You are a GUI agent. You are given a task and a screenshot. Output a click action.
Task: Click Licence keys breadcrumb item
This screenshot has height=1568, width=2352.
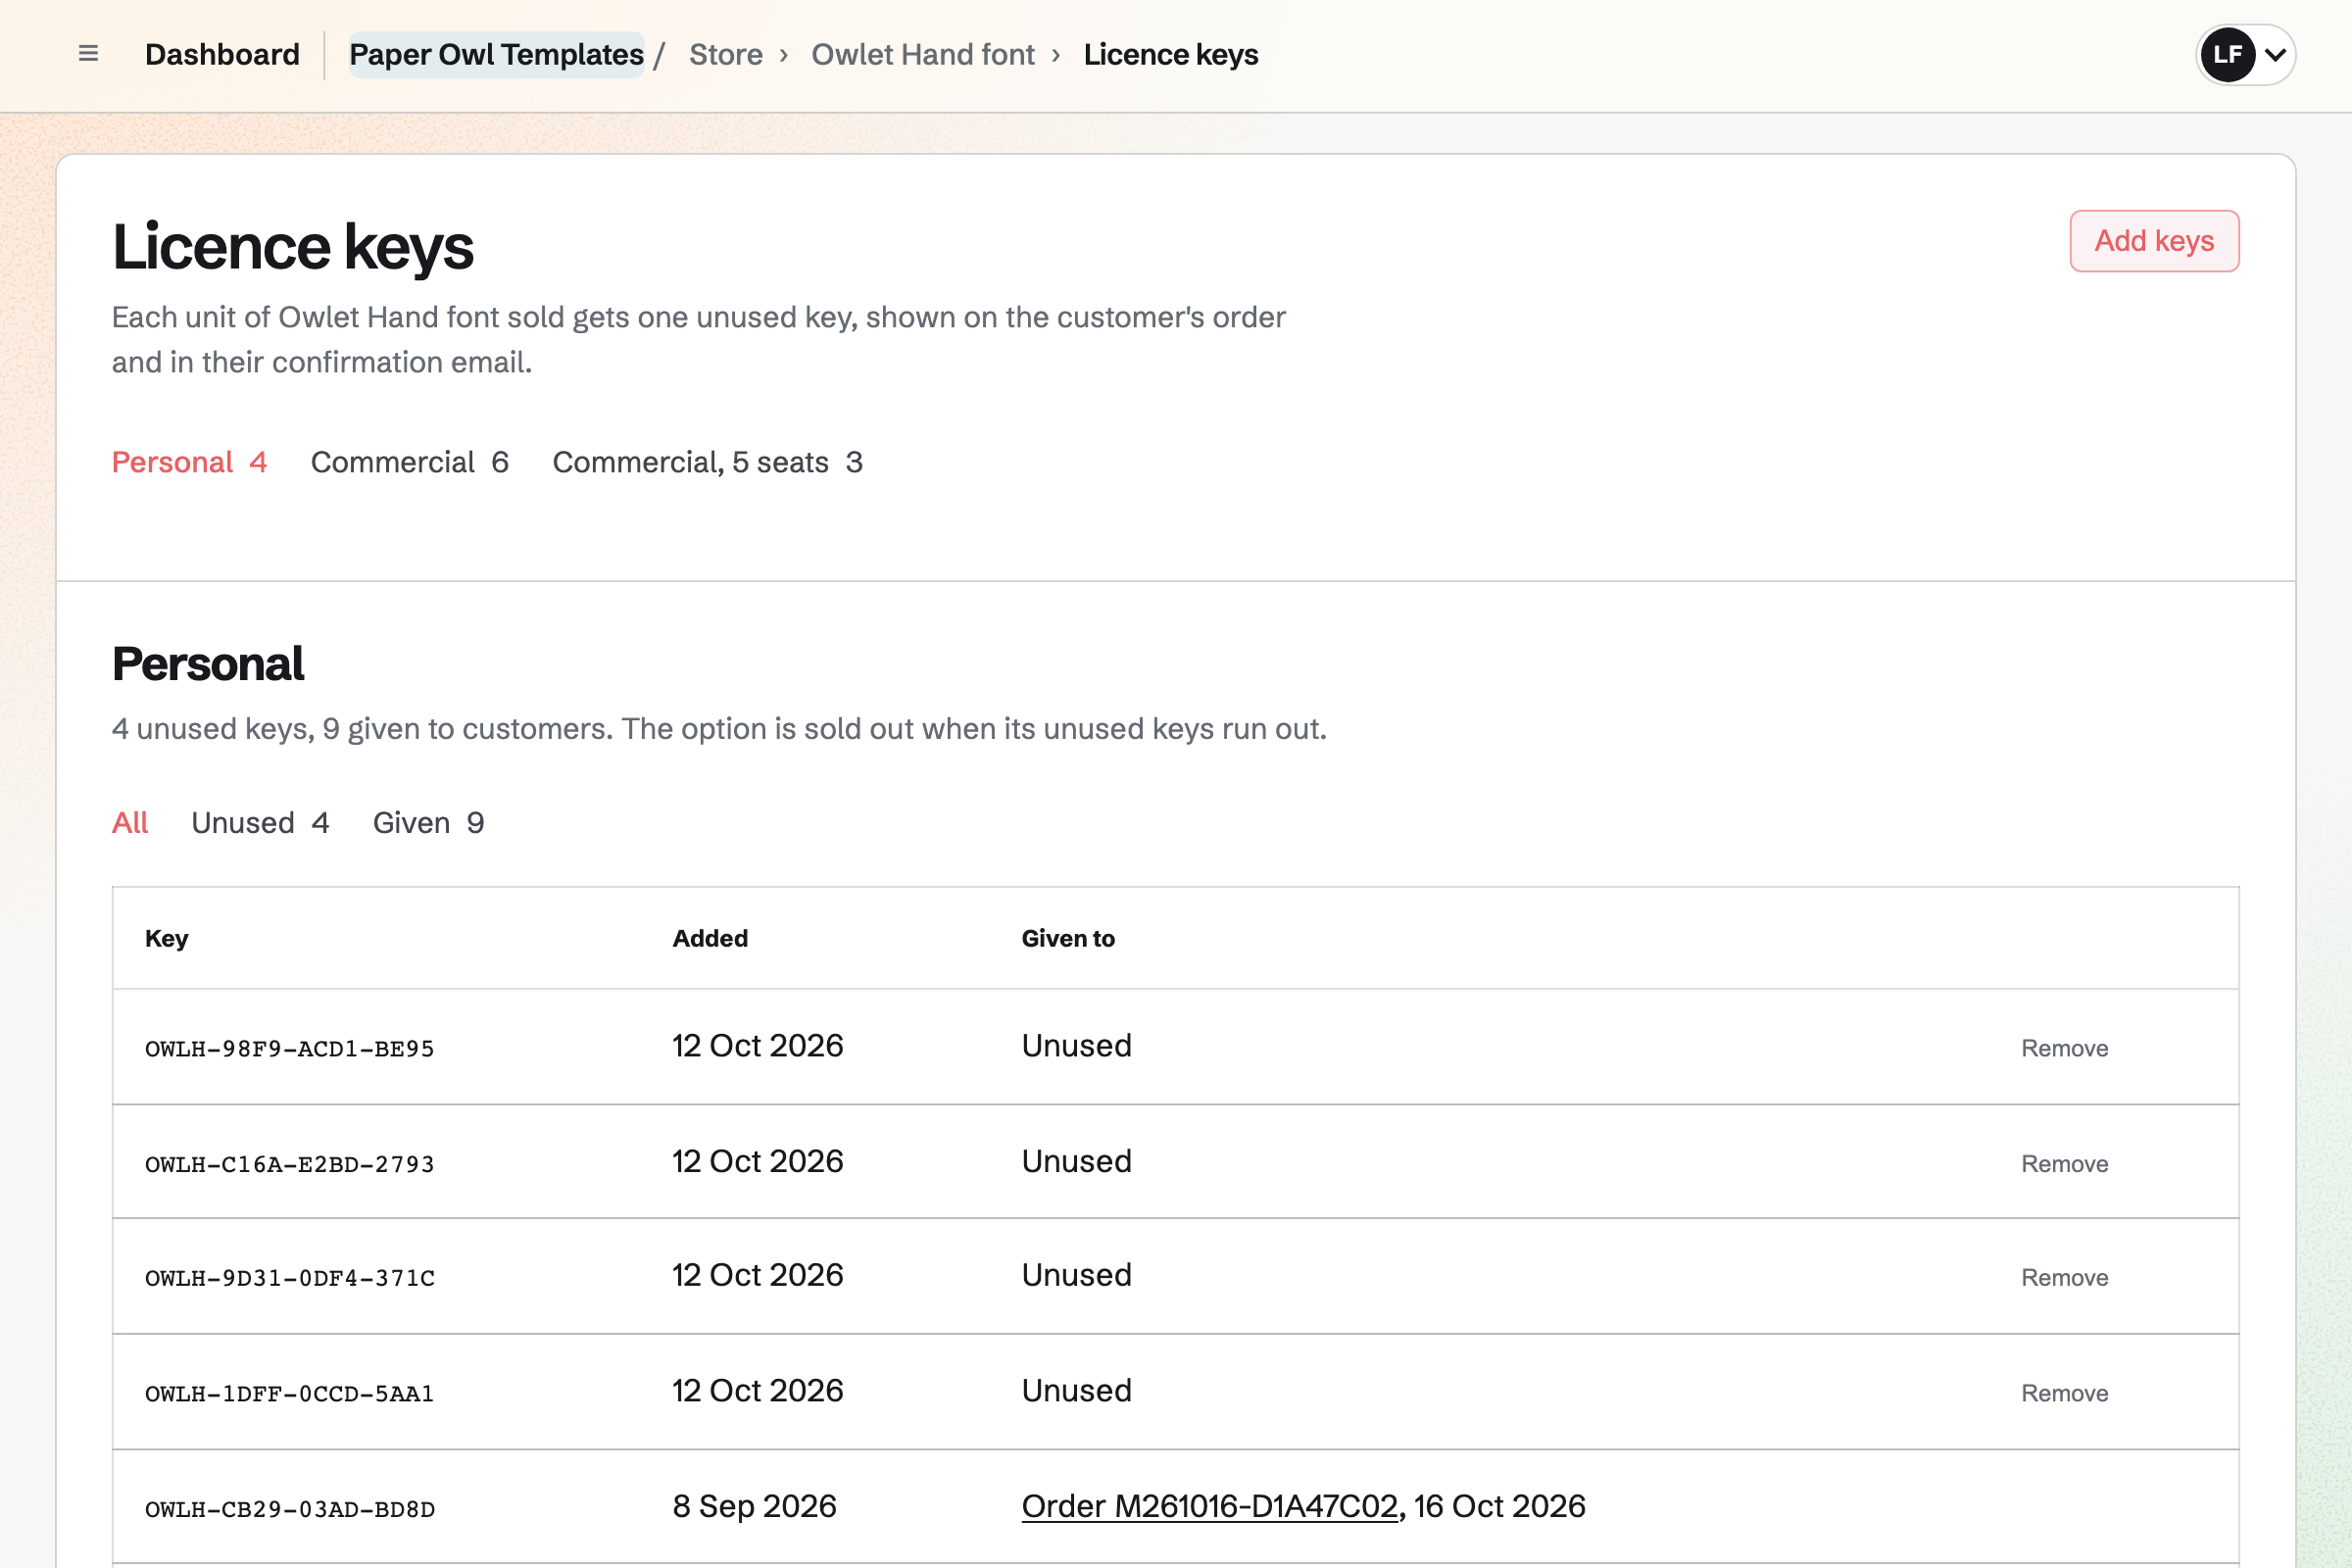(x=1170, y=54)
